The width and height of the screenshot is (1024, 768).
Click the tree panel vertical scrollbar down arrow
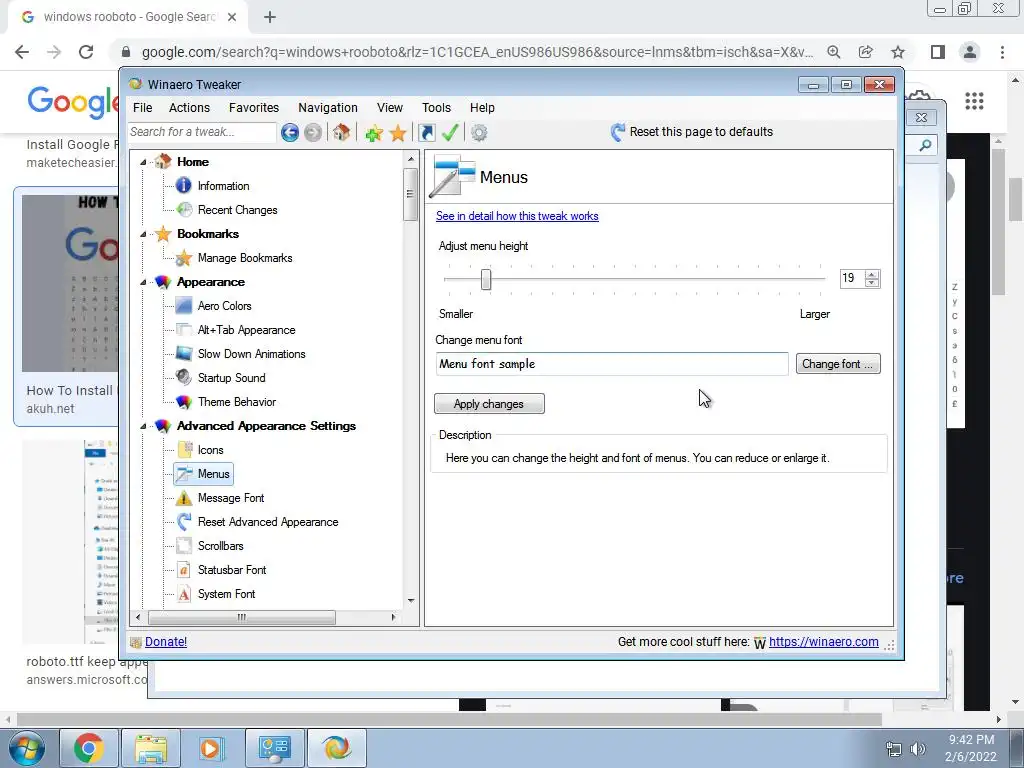411,601
